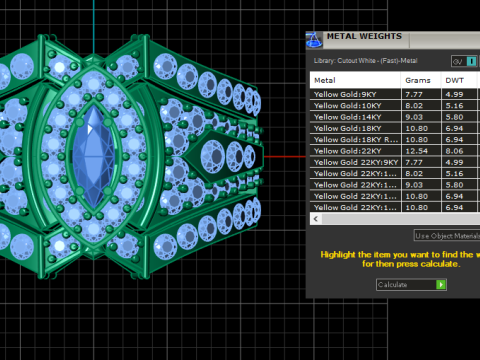Click 7.77 grams in Yellow Gold 22KY:9KY row
The width and height of the screenshot is (480, 360).
[414, 162]
